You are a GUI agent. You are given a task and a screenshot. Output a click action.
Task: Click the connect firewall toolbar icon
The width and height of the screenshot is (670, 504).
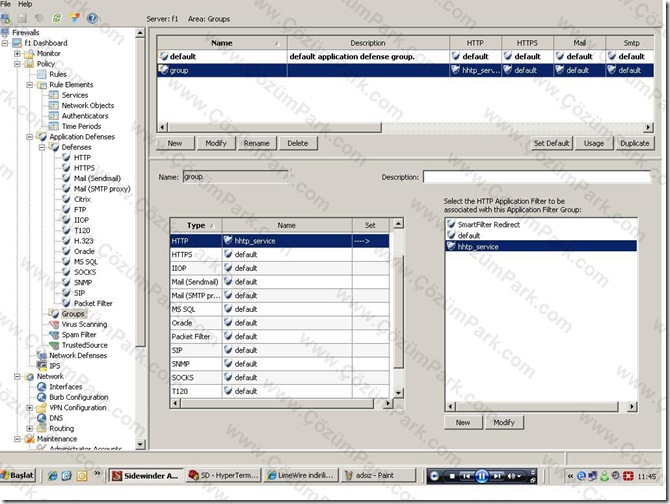[5, 18]
